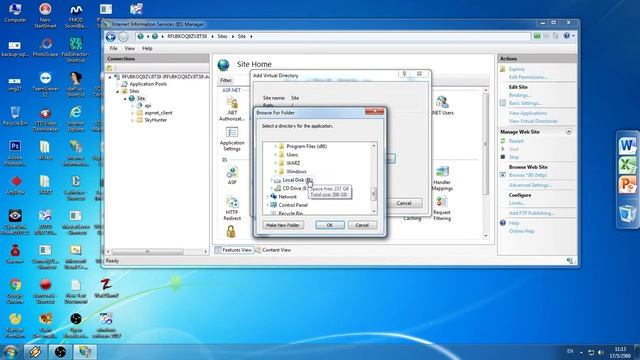Click the padlock feature icon below HTTP Redirect
This screenshot has height=360, width=640.
pos(231,231)
